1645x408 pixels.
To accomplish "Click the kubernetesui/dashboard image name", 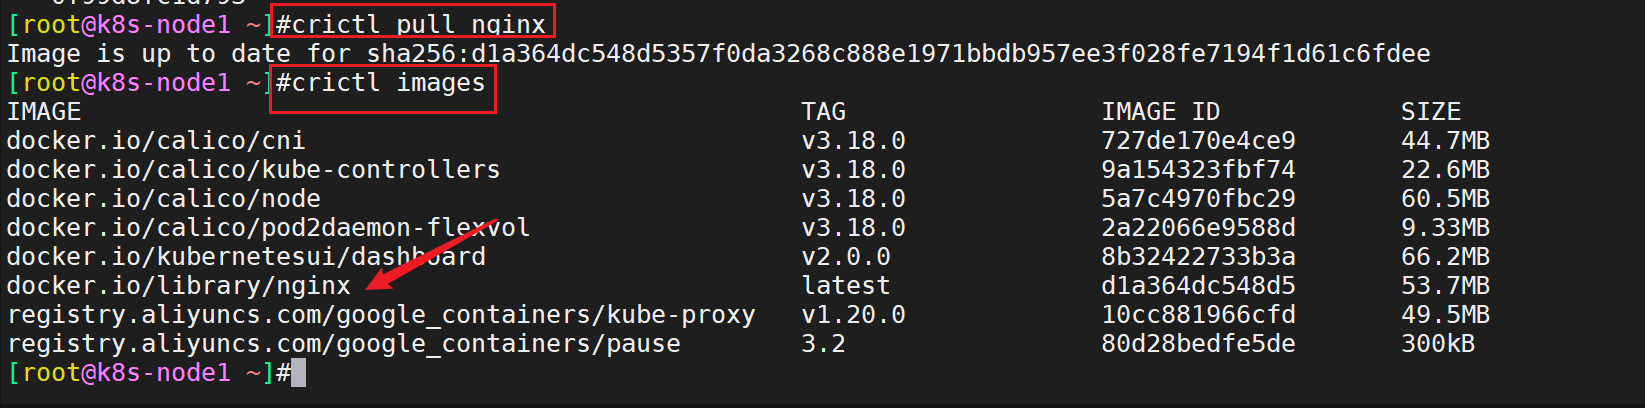I will [x=246, y=257].
